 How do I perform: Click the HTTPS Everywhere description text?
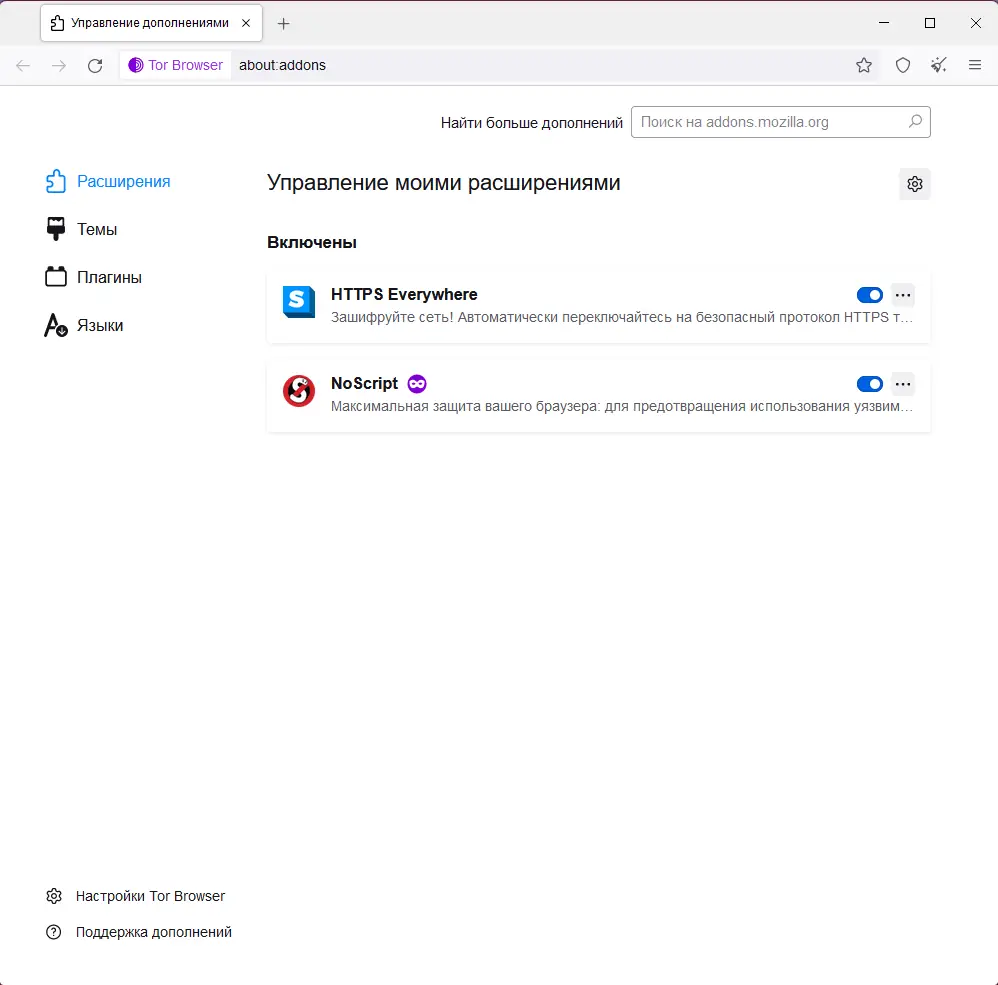(x=622, y=317)
